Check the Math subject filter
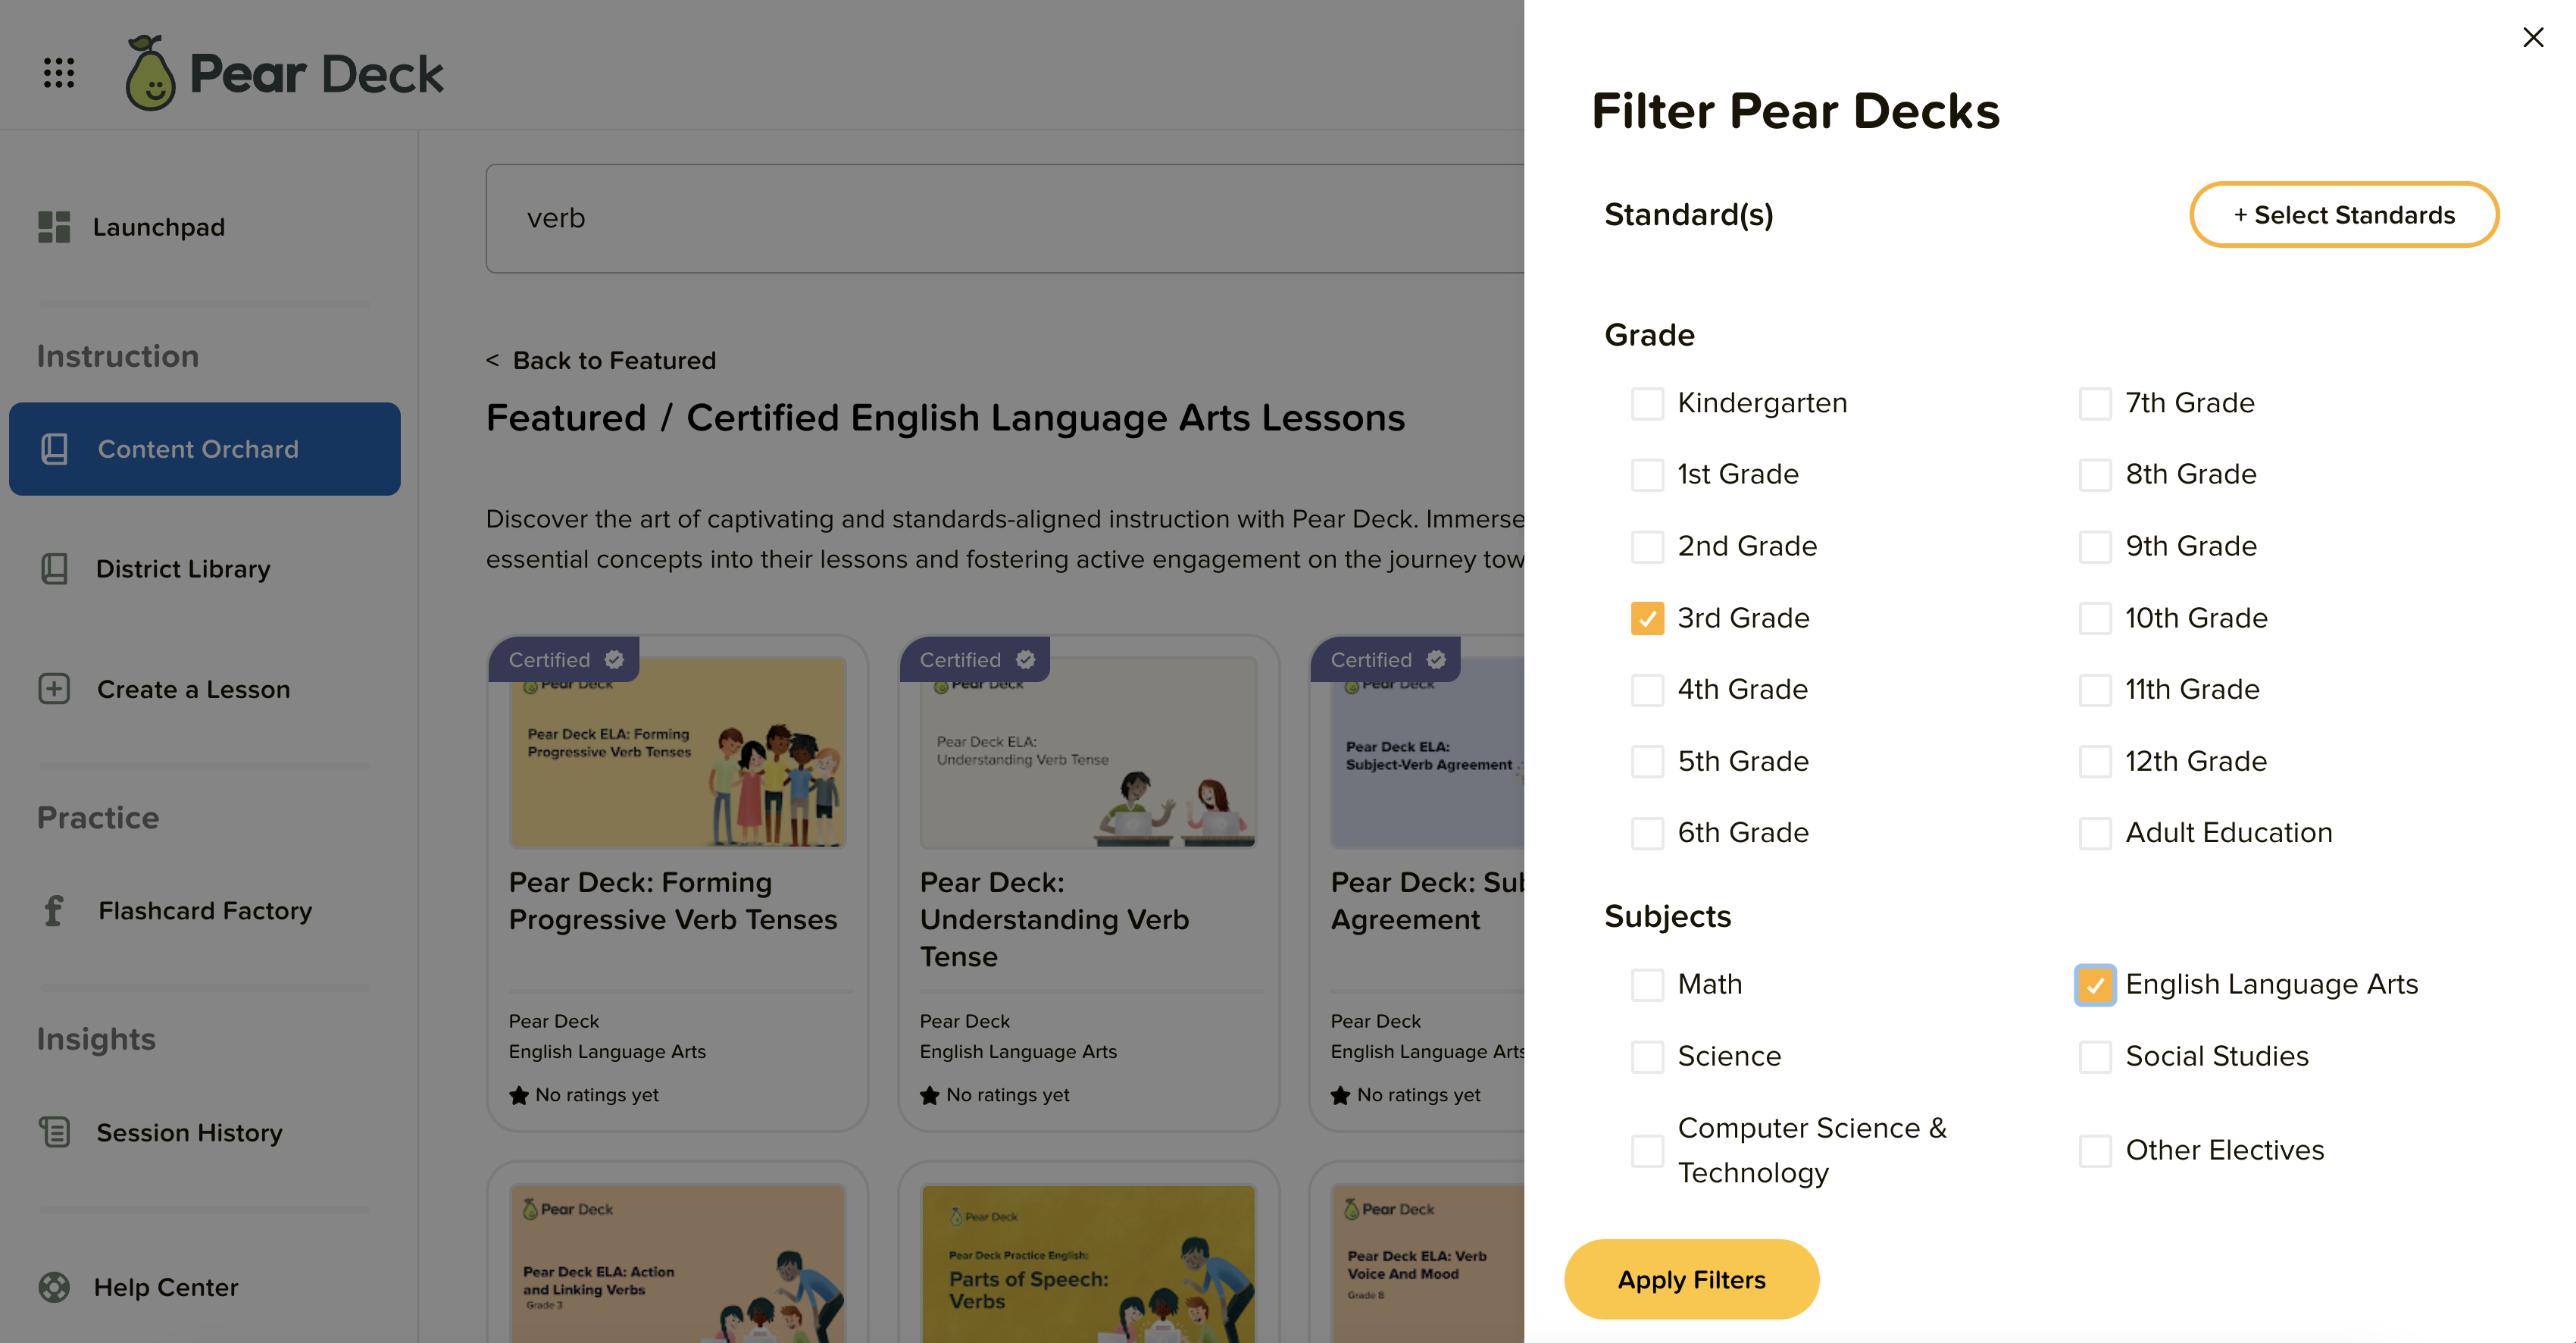Image resolution: width=2576 pixels, height=1343 pixels. pyautogui.click(x=1646, y=984)
